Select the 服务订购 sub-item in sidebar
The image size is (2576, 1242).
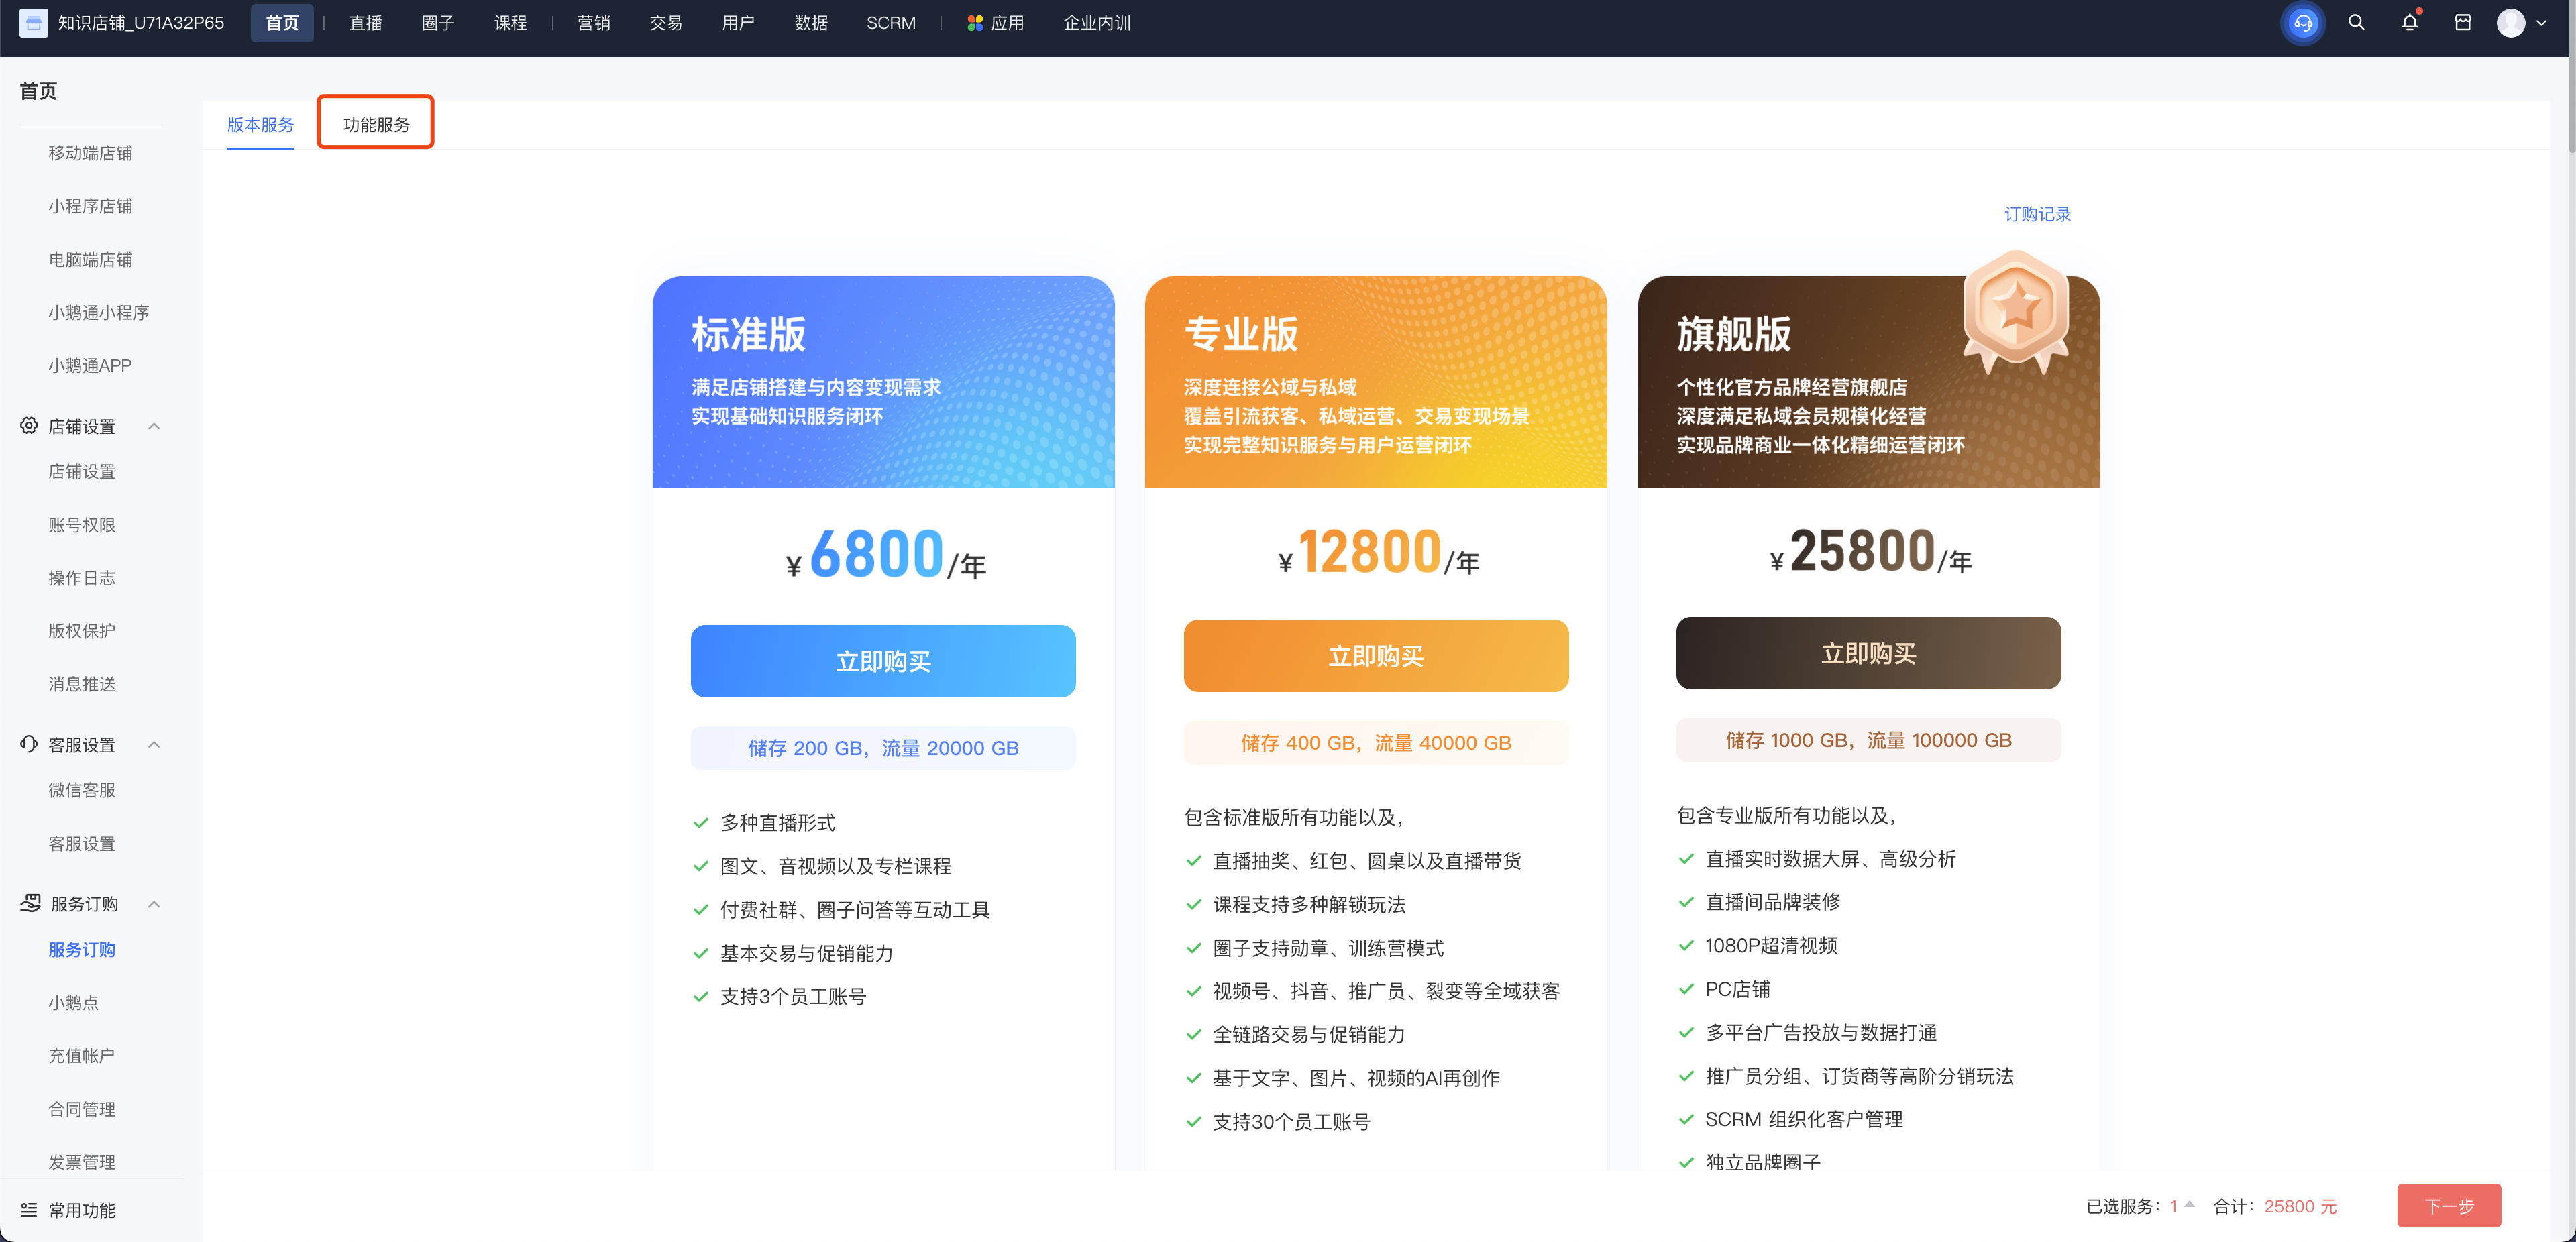[x=81, y=949]
